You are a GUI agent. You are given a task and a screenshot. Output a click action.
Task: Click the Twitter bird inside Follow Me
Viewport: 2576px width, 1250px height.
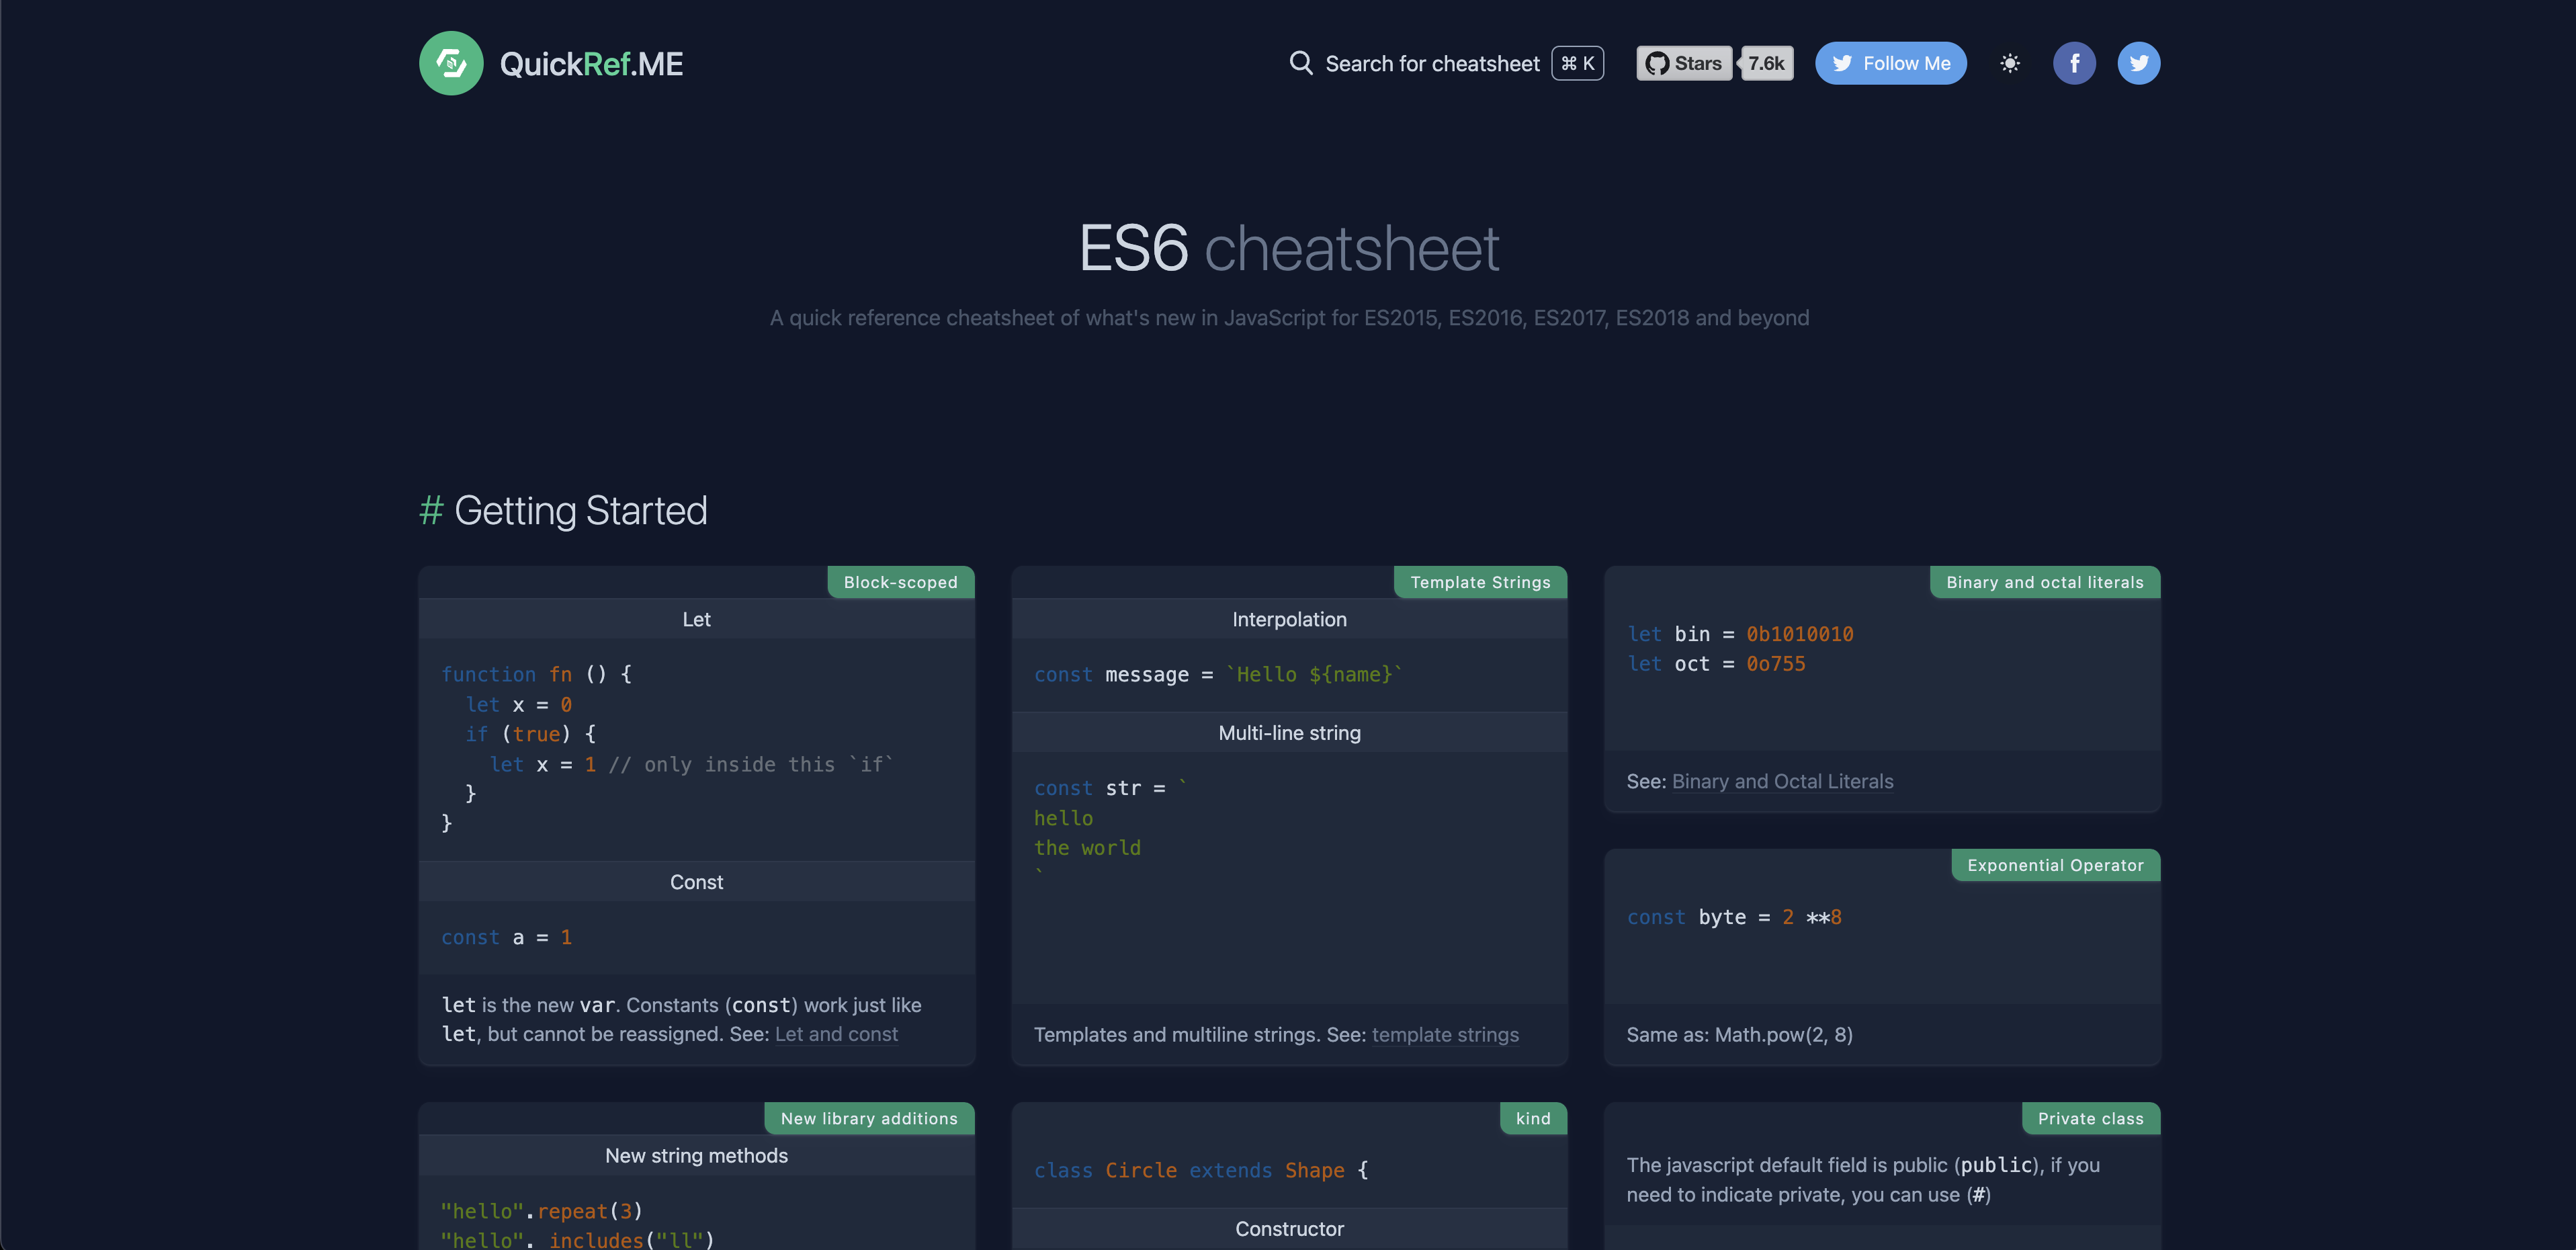point(1841,63)
